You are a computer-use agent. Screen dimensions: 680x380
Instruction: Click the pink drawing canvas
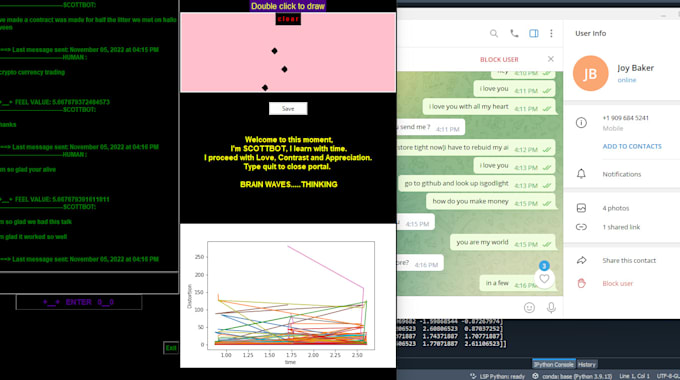[288, 52]
